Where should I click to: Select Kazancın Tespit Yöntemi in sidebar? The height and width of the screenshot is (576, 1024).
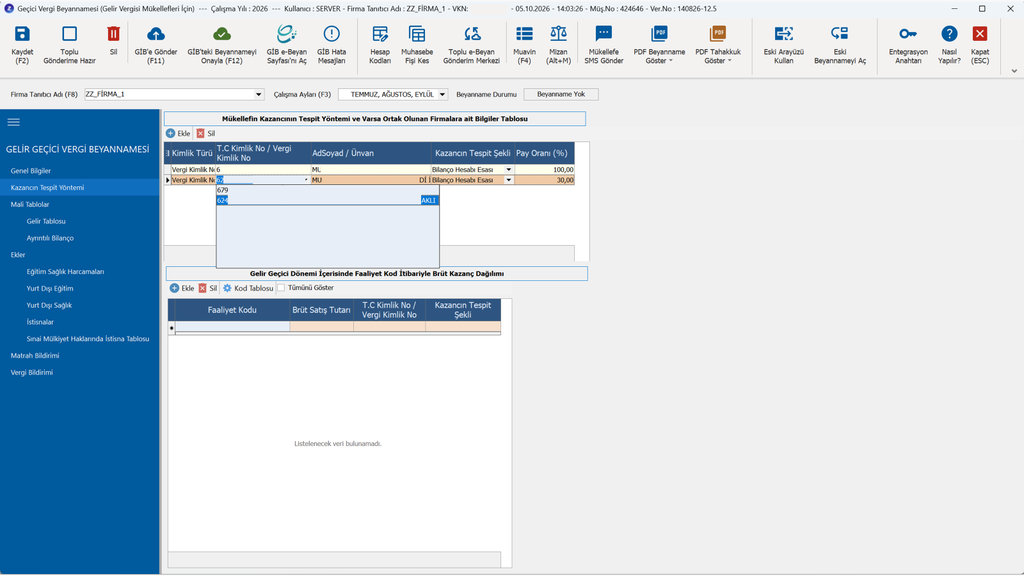pos(48,188)
